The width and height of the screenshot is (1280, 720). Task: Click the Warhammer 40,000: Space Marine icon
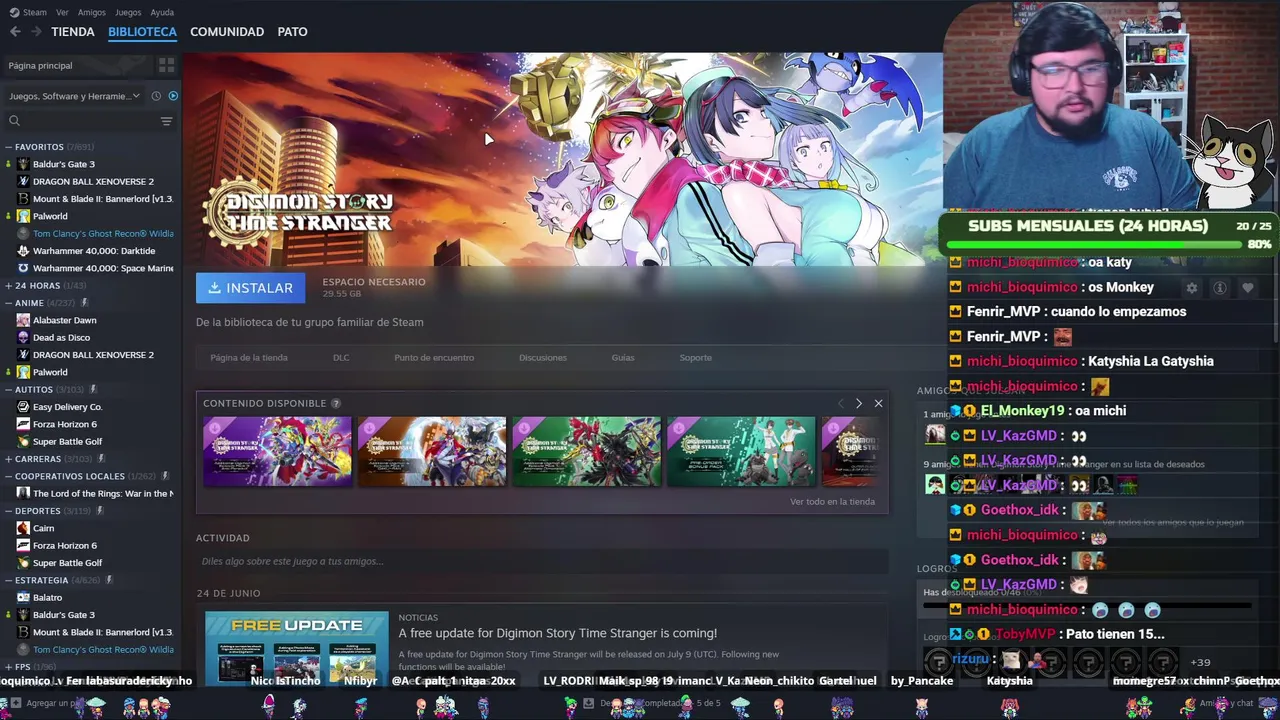pos(23,268)
